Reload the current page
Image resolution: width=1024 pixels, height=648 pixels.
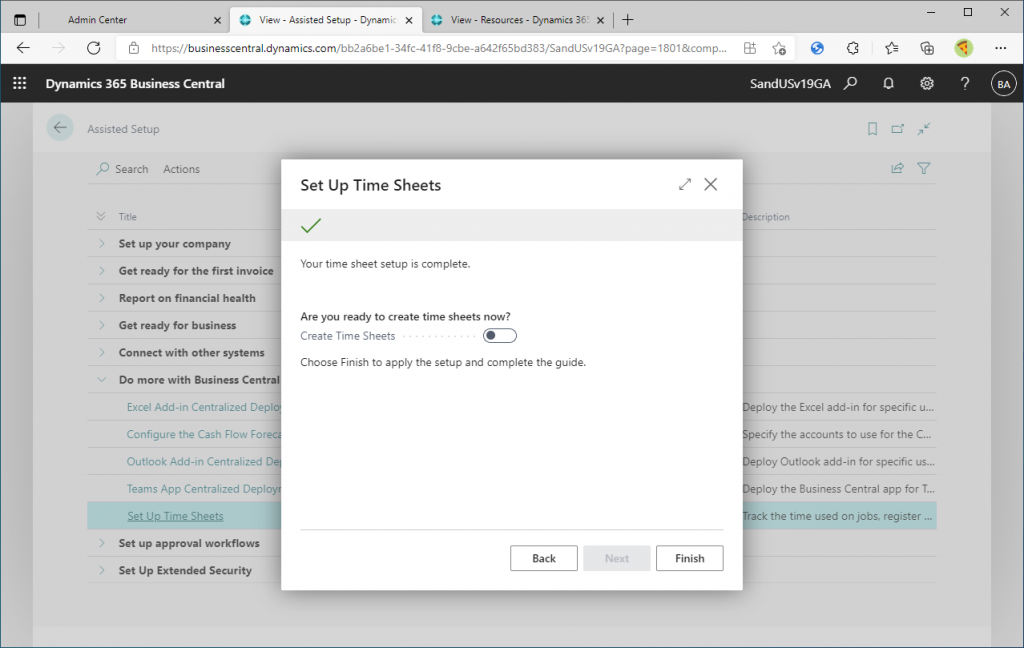[94, 48]
